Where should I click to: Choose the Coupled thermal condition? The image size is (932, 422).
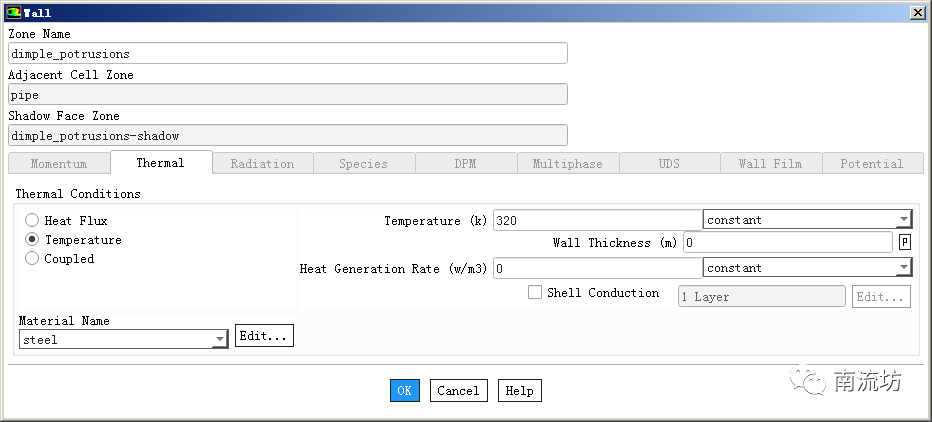33,259
